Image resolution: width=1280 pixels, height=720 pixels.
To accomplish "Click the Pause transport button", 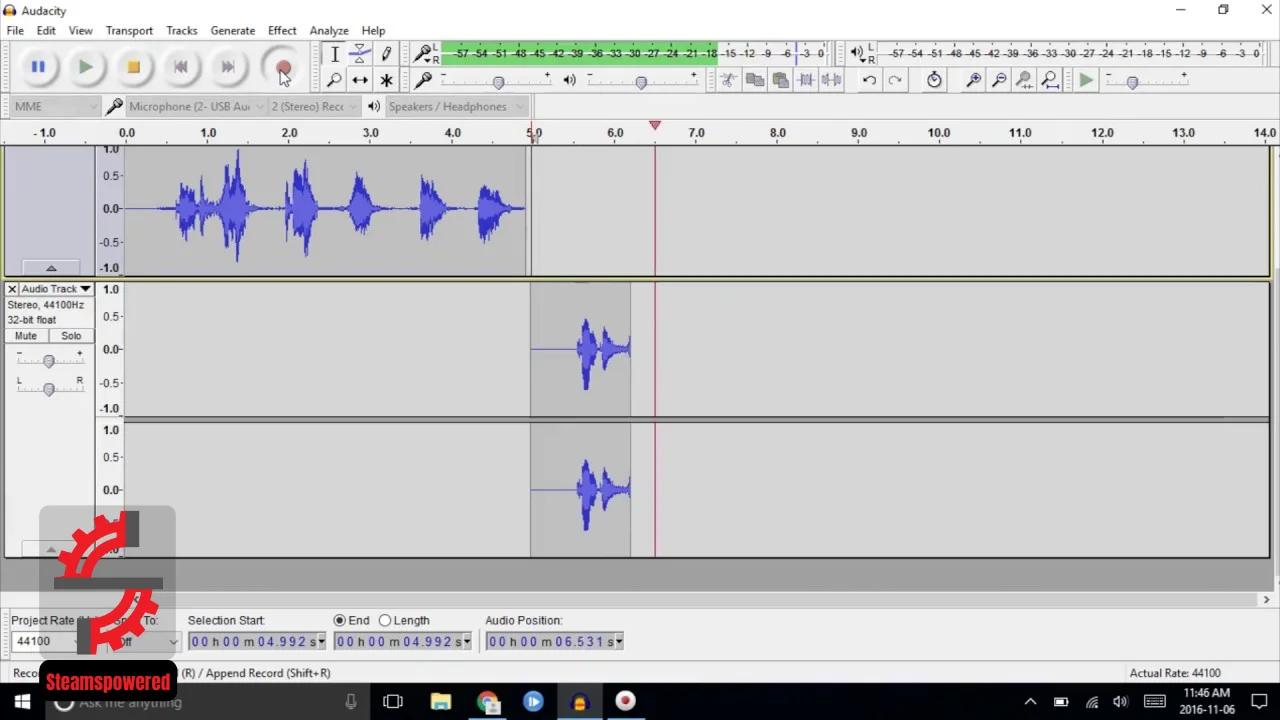I will pyautogui.click(x=38, y=67).
